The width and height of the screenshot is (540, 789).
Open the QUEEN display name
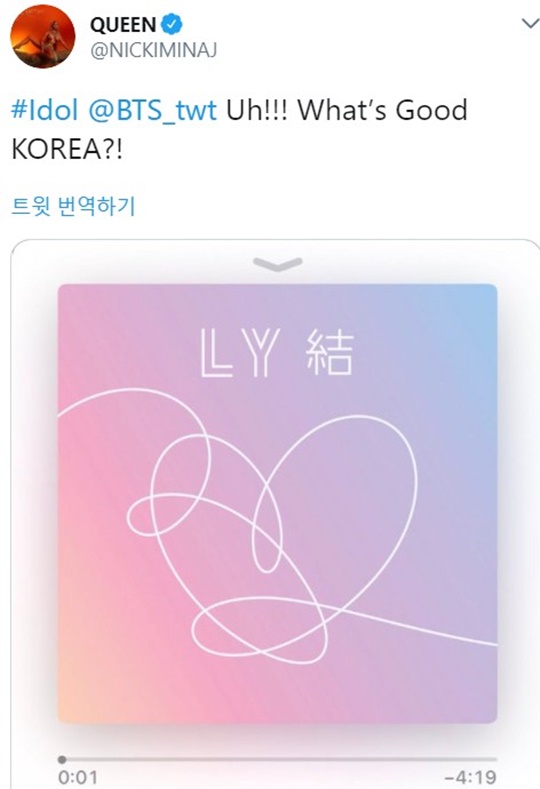point(123,25)
